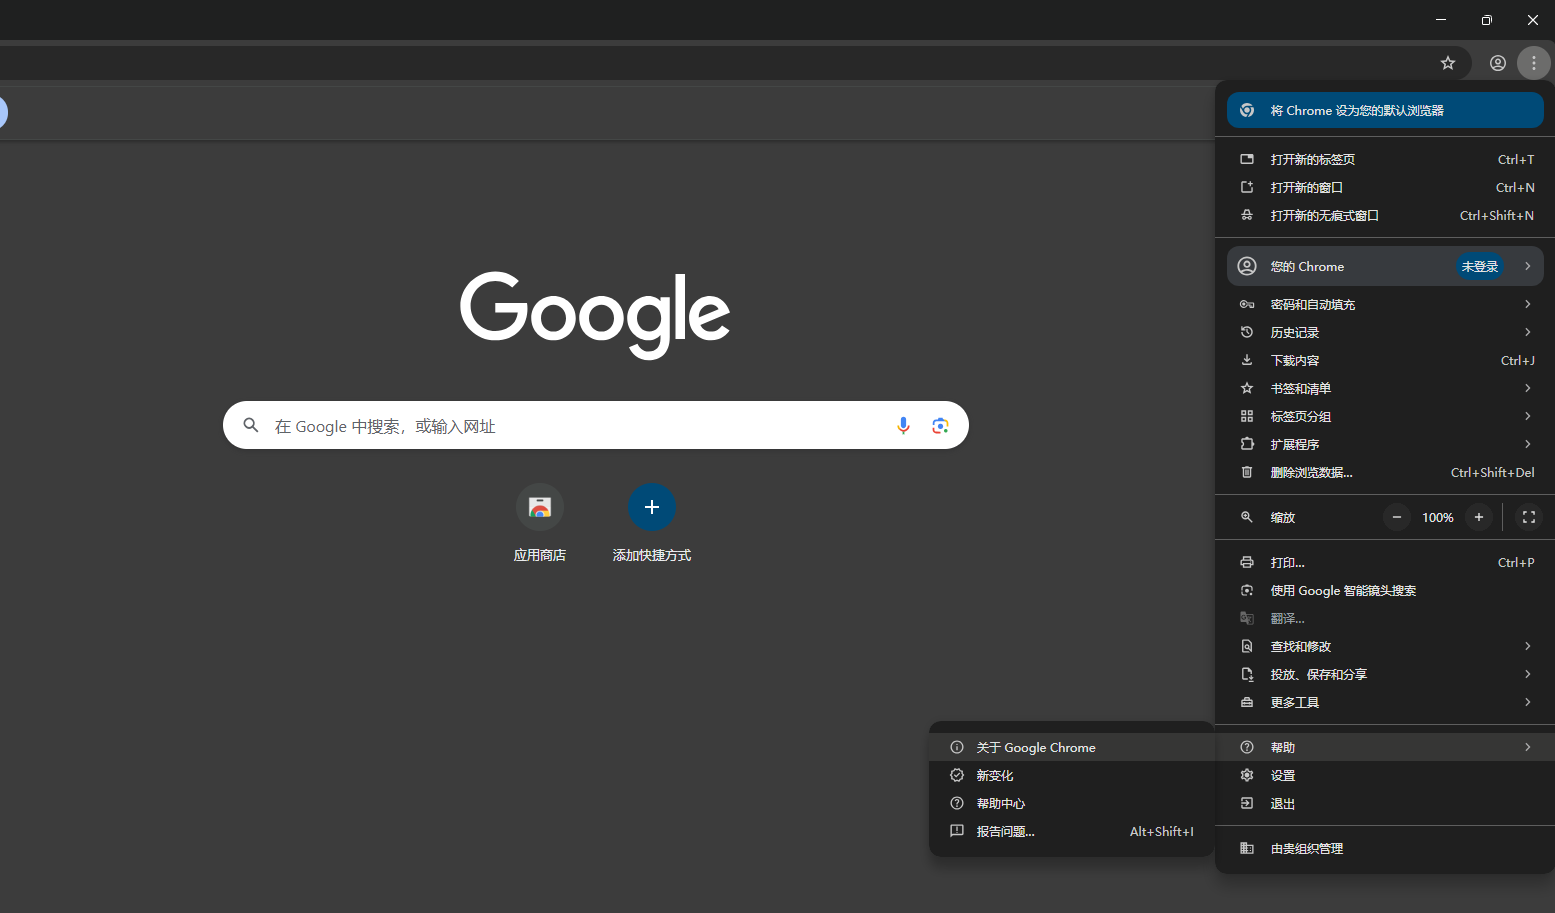Open 帮助中心 in help submenu
Image resolution: width=1555 pixels, height=913 pixels.
click(1071, 803)
